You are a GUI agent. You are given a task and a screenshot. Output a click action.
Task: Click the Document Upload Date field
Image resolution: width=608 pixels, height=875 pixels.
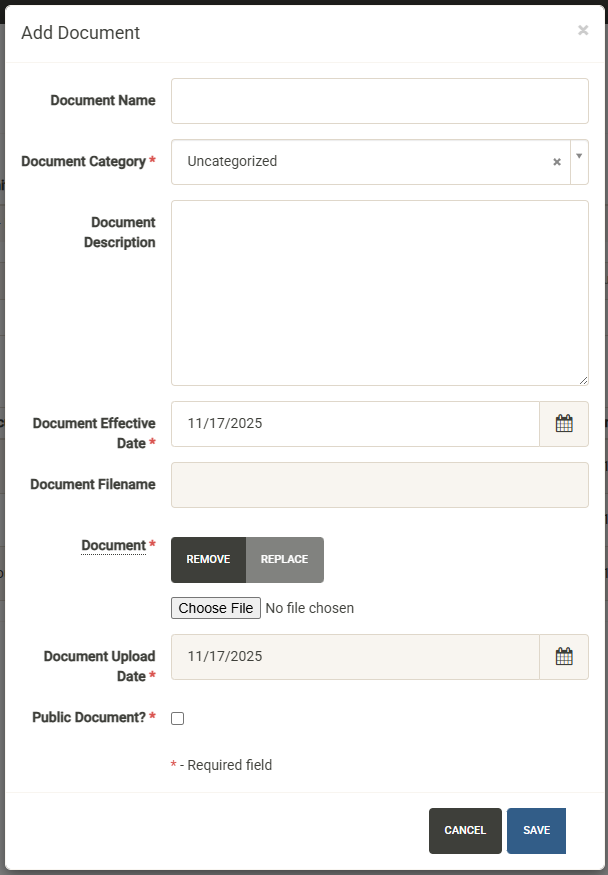tap(355, 657)
